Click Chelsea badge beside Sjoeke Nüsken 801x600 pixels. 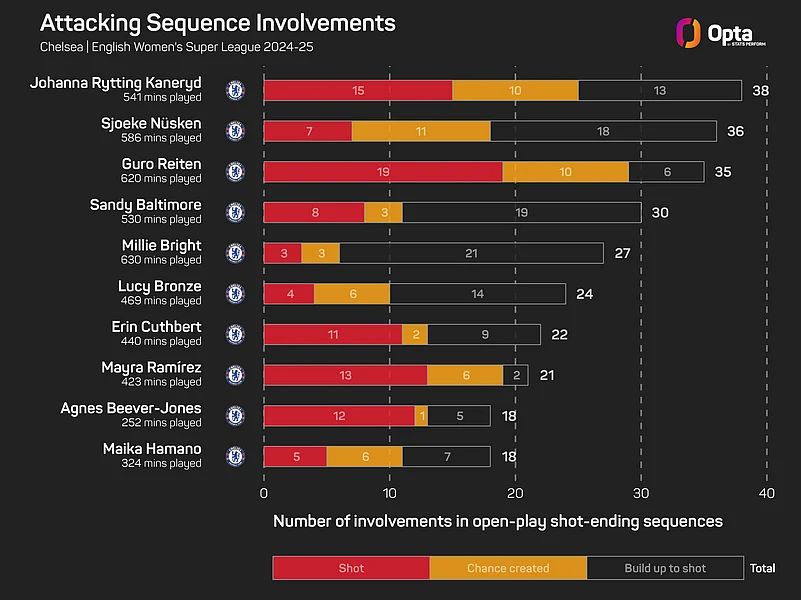point(235,131)
